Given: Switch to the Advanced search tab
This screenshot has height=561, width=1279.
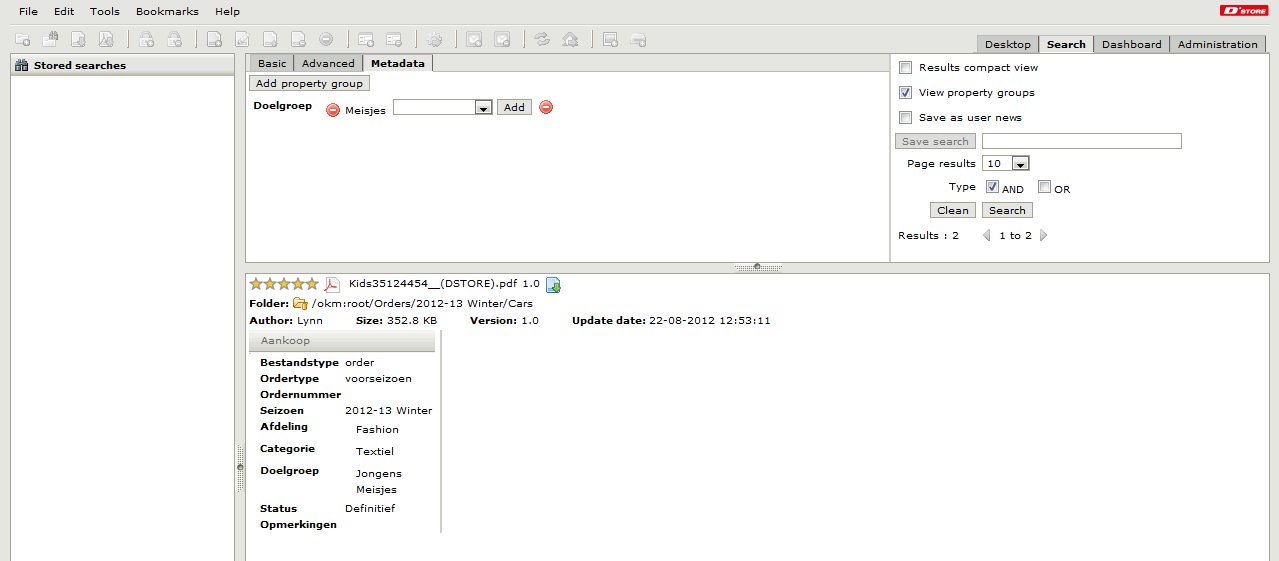Looking at the screenshot, I should pyautogui.click(x=328, y=63).
